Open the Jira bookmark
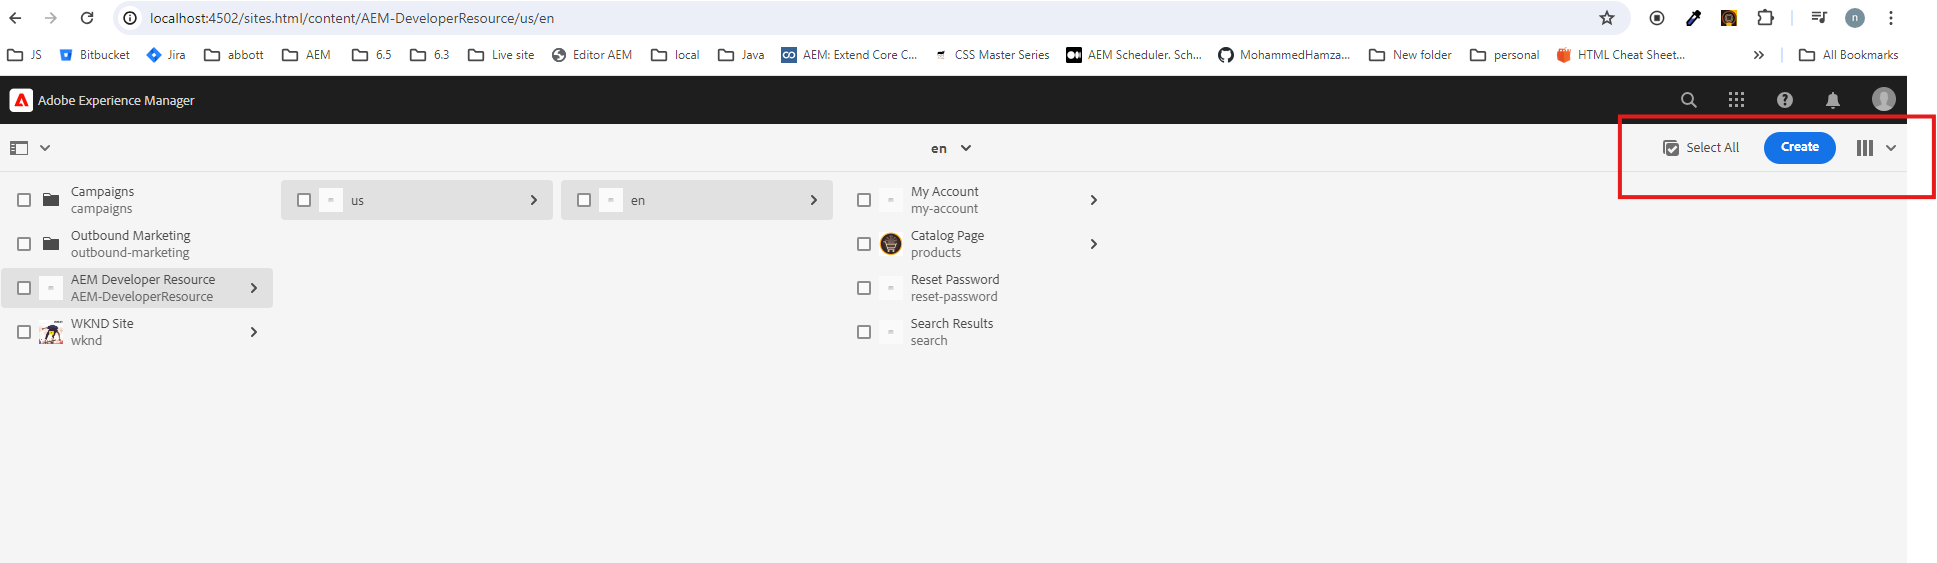 tap(166, 55)
